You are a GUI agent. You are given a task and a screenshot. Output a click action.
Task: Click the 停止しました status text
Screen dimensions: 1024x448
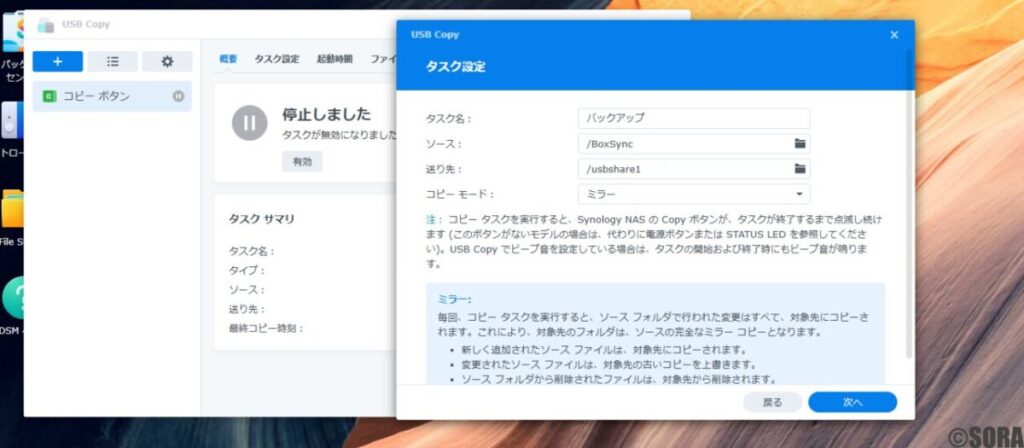point(327,115)
